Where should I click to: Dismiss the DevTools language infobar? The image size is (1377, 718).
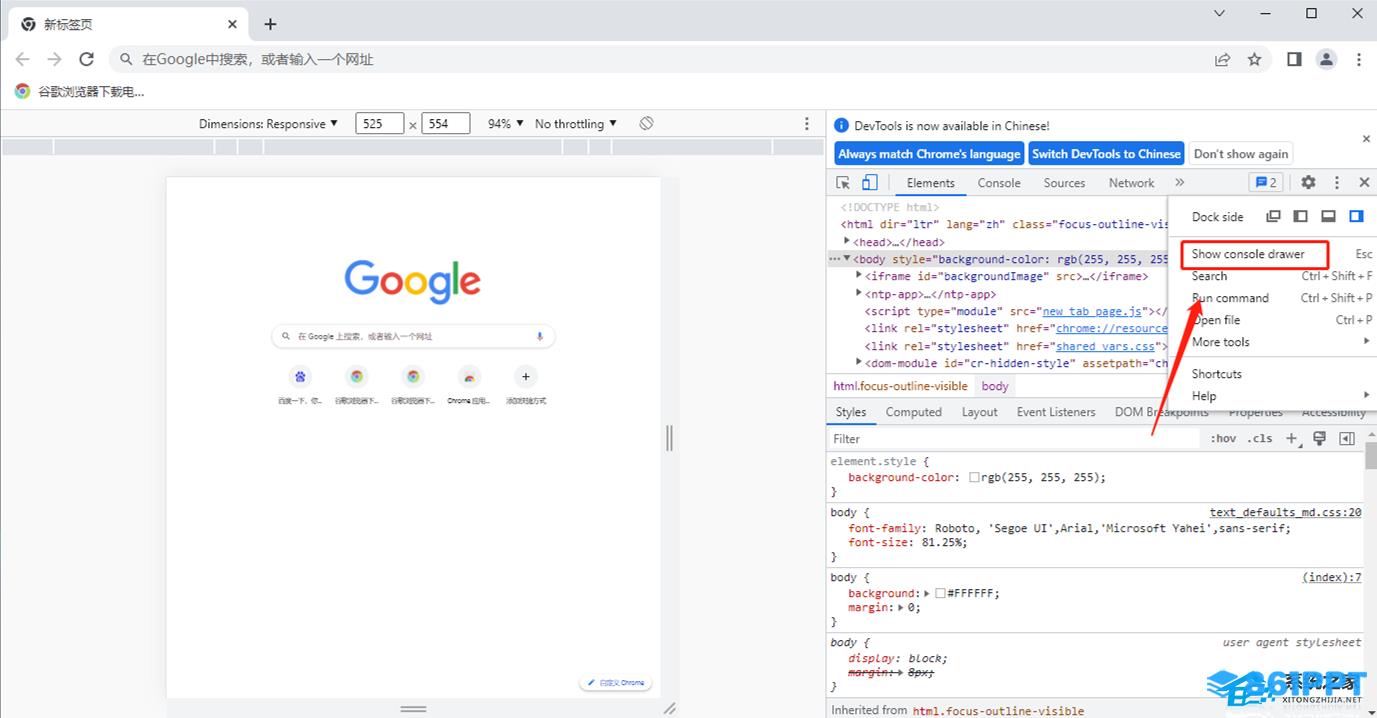pyautogui.click(x=1366, y=138)
